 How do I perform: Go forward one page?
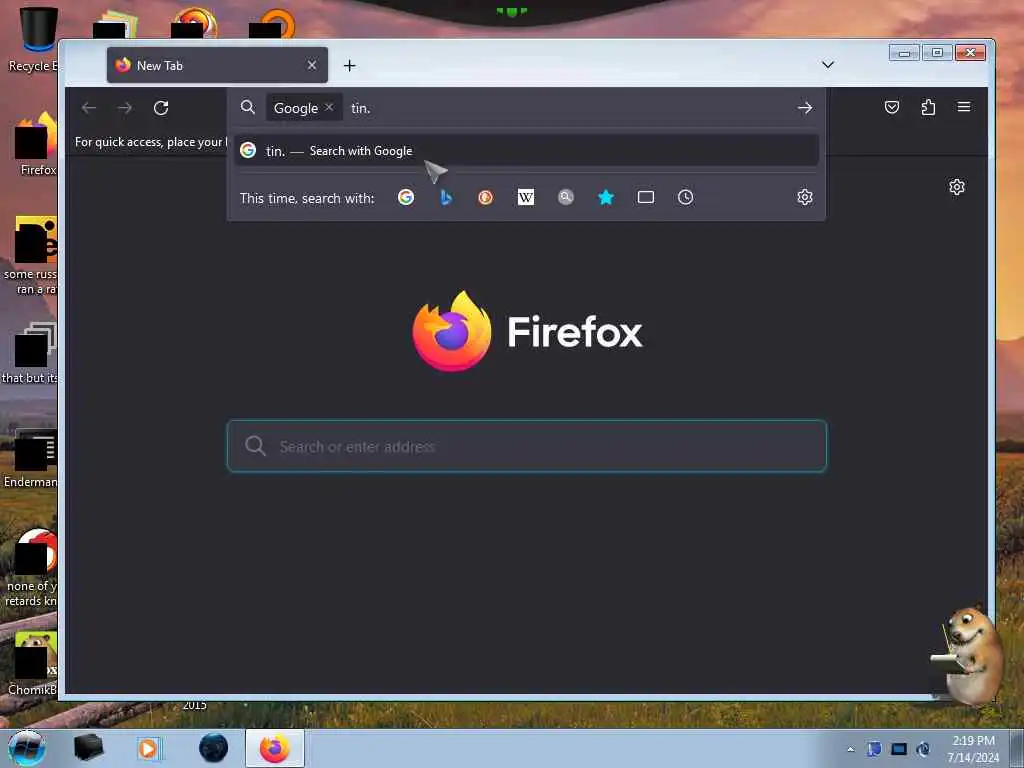coord(125,108)
